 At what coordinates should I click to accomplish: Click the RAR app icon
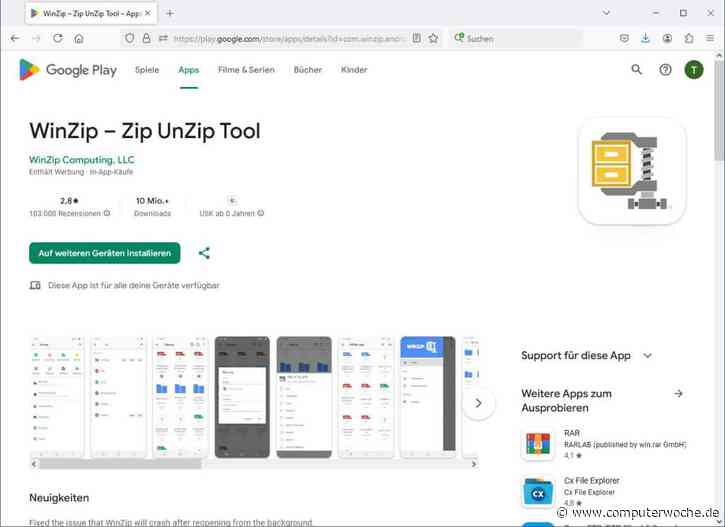click(x=538, y=445)
